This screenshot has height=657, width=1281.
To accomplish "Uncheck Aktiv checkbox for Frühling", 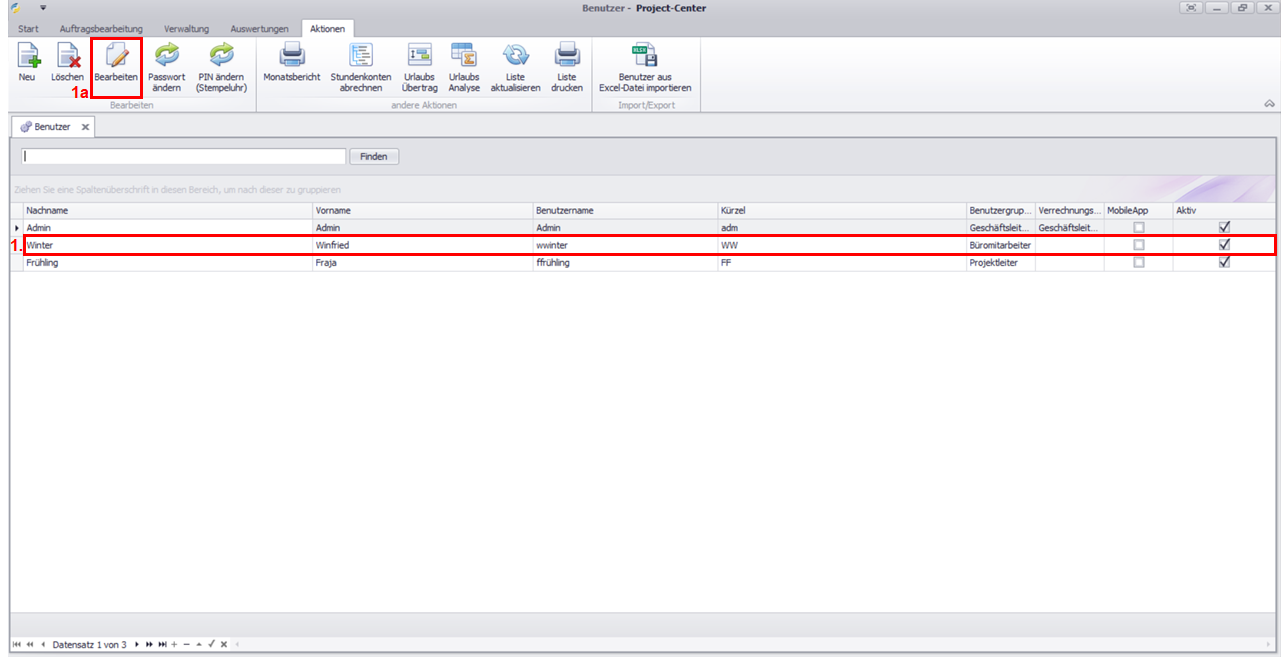I will pos(1224,263).
